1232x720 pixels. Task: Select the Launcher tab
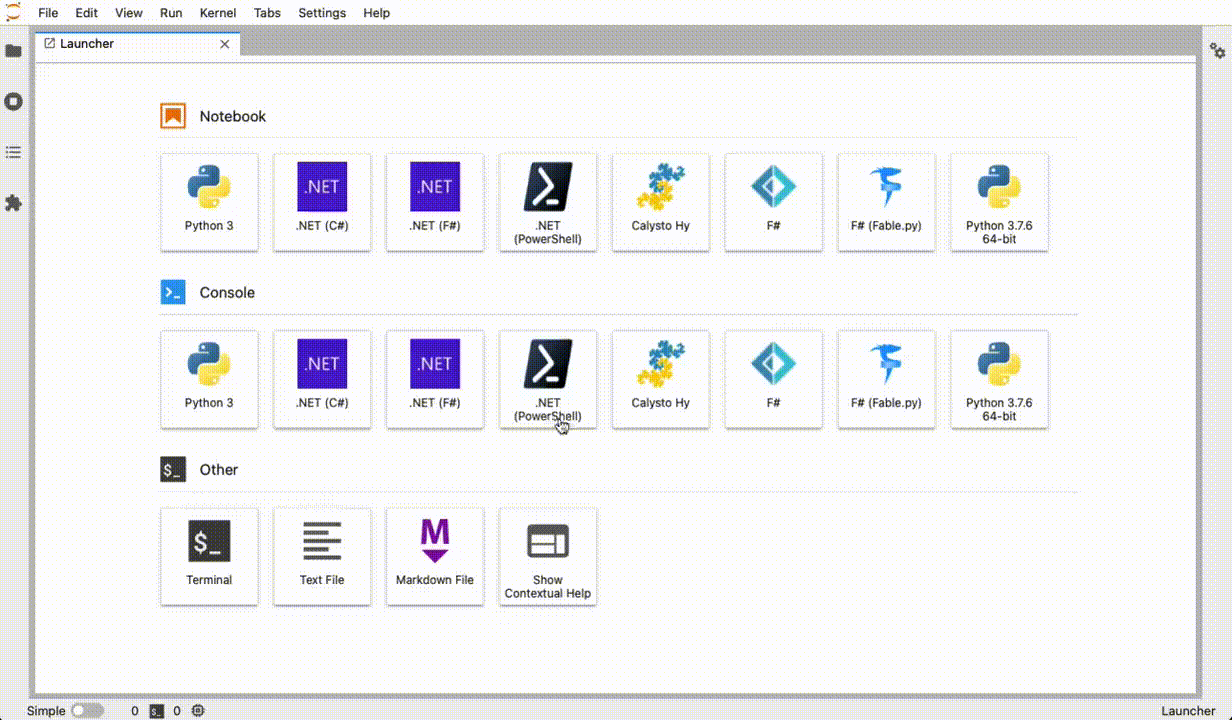[138, 44]
